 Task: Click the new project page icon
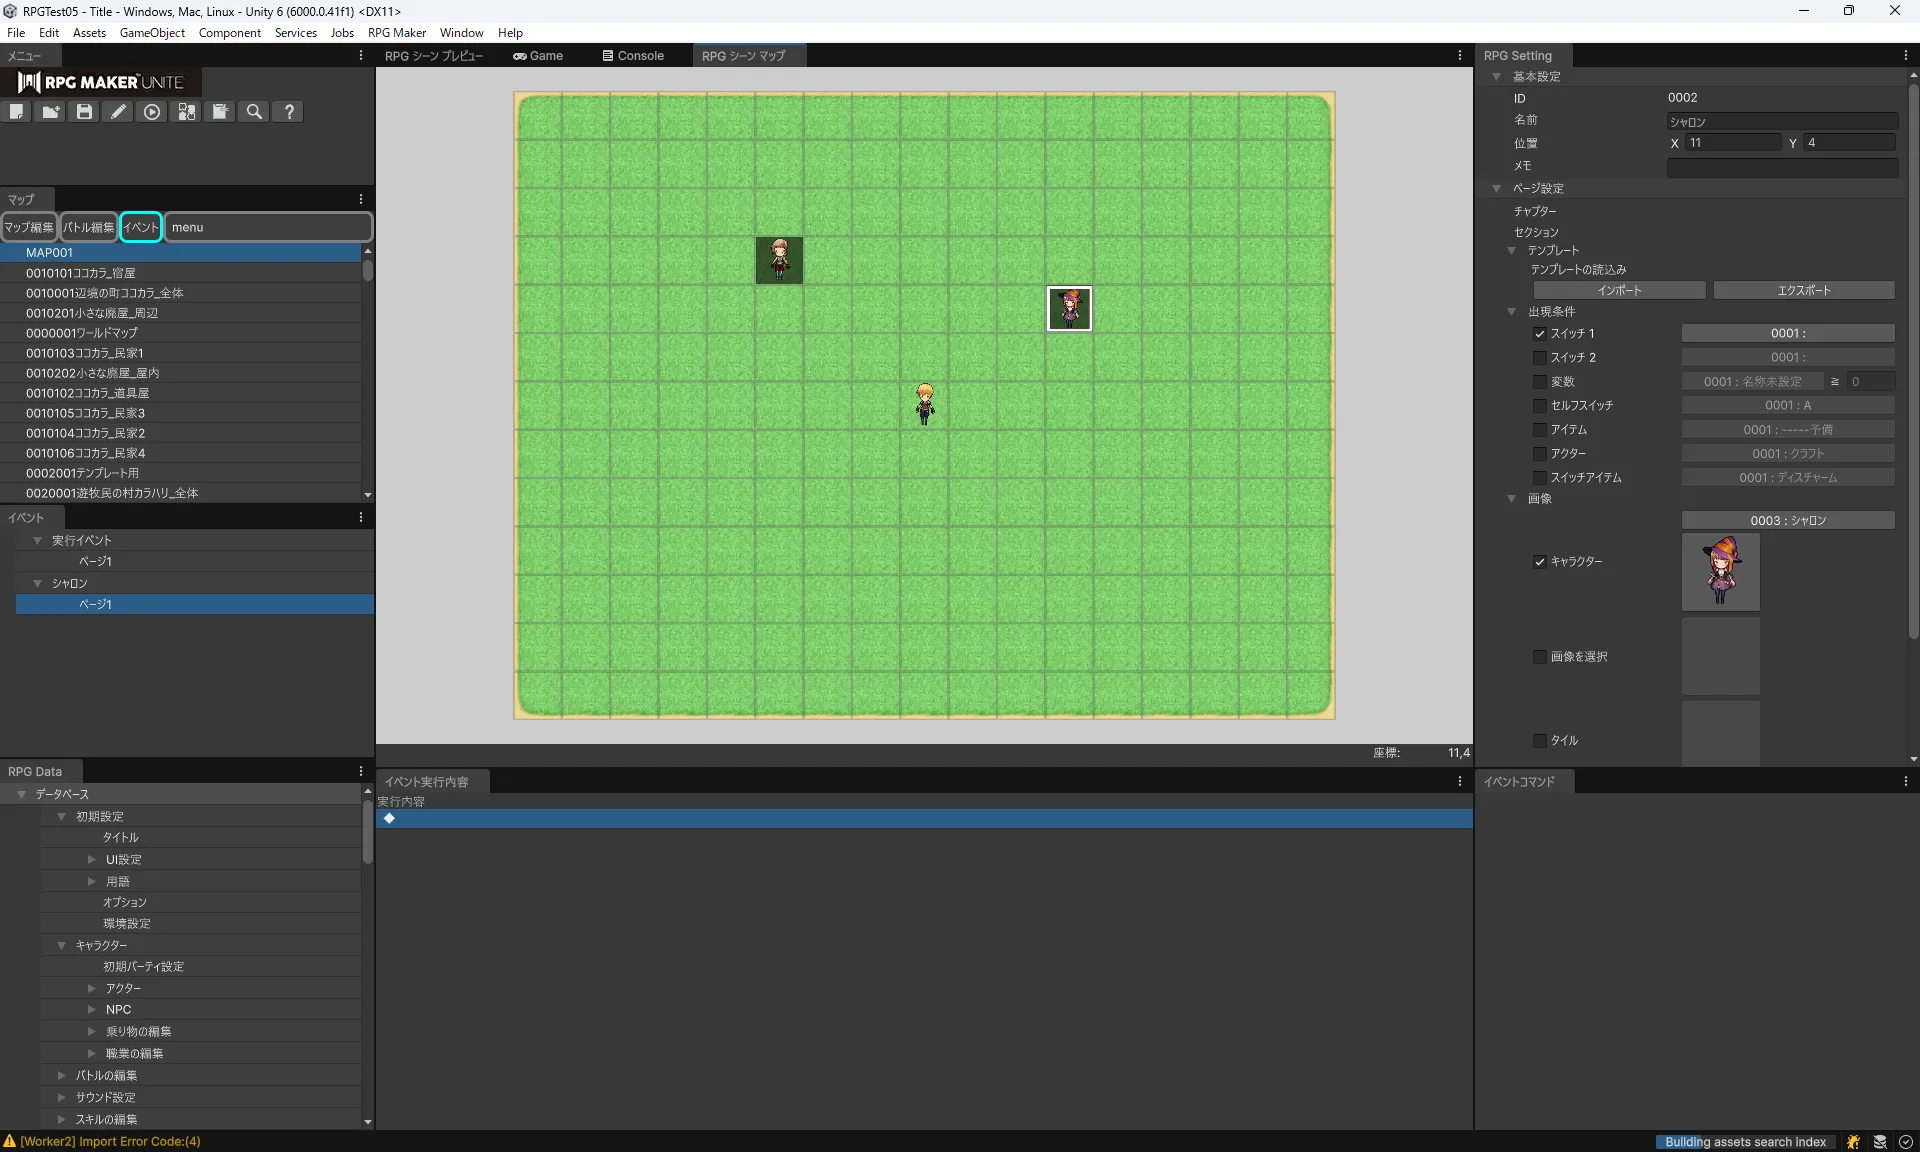17,112
